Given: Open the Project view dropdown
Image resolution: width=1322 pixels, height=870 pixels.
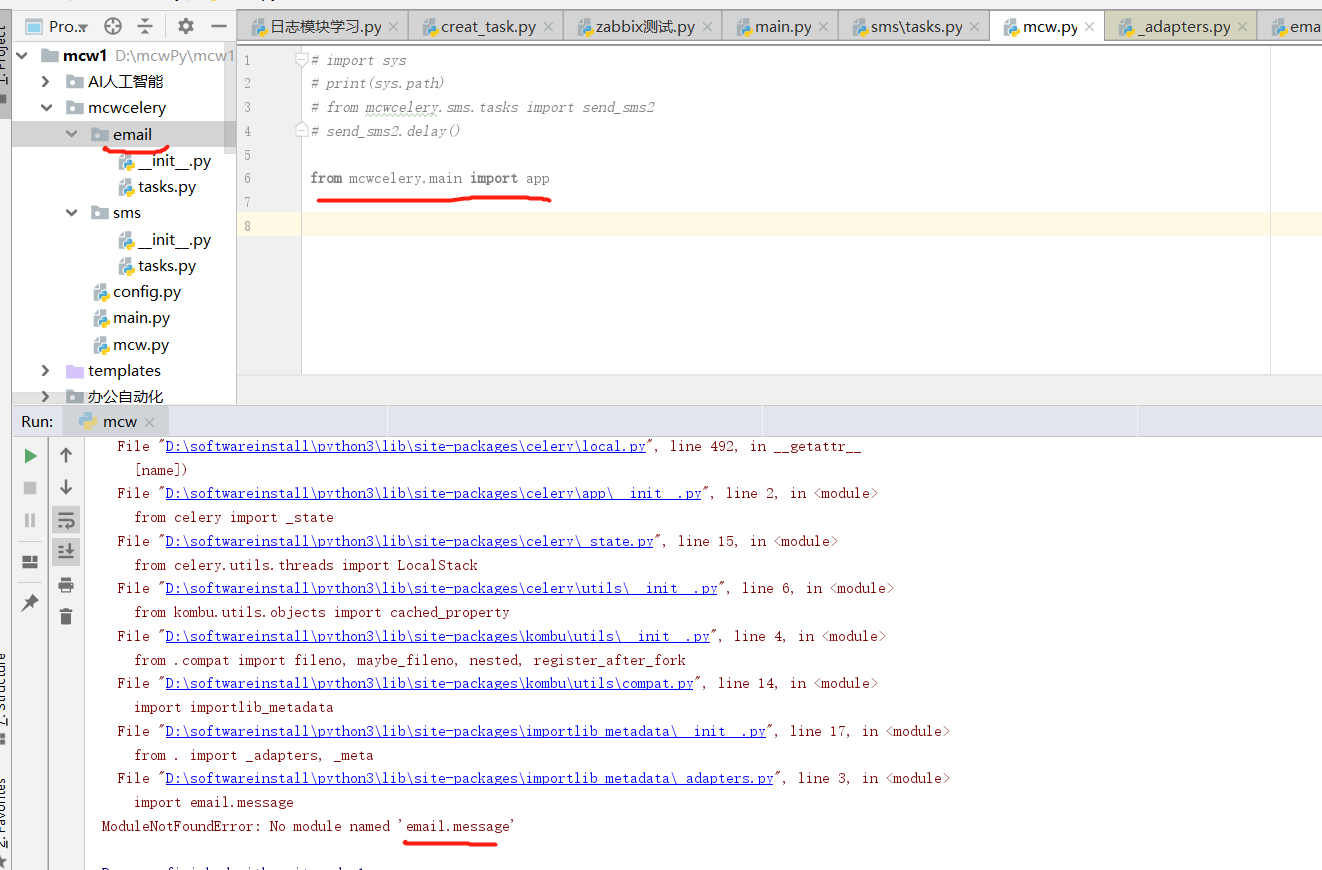Looking at the screenshot, I should [68, 26].
